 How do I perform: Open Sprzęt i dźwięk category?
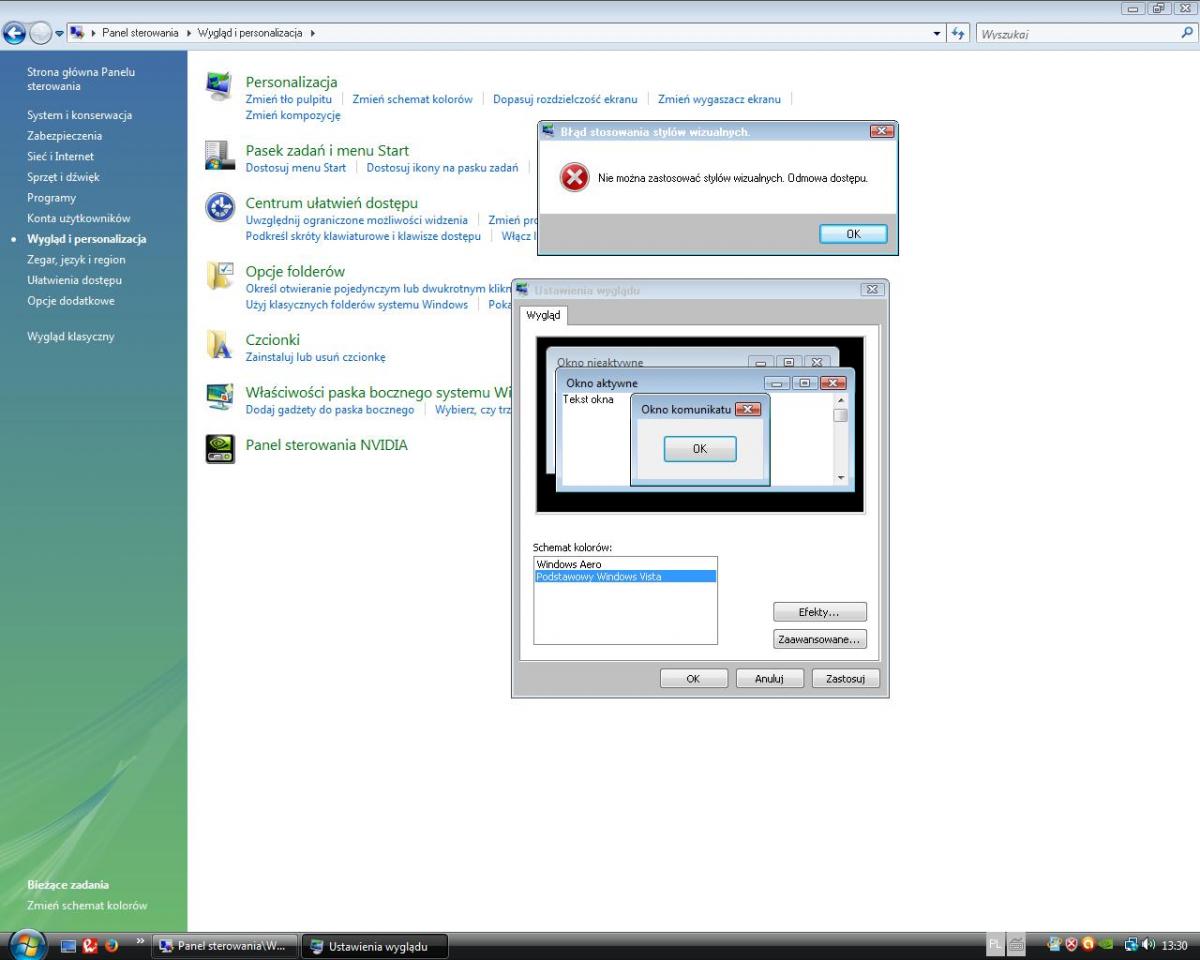coord(63,177)
